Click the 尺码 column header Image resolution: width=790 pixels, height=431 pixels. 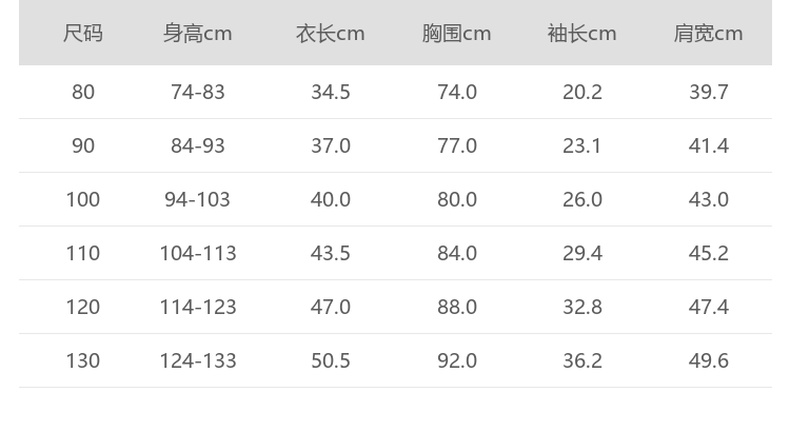(x=83, y=34)
